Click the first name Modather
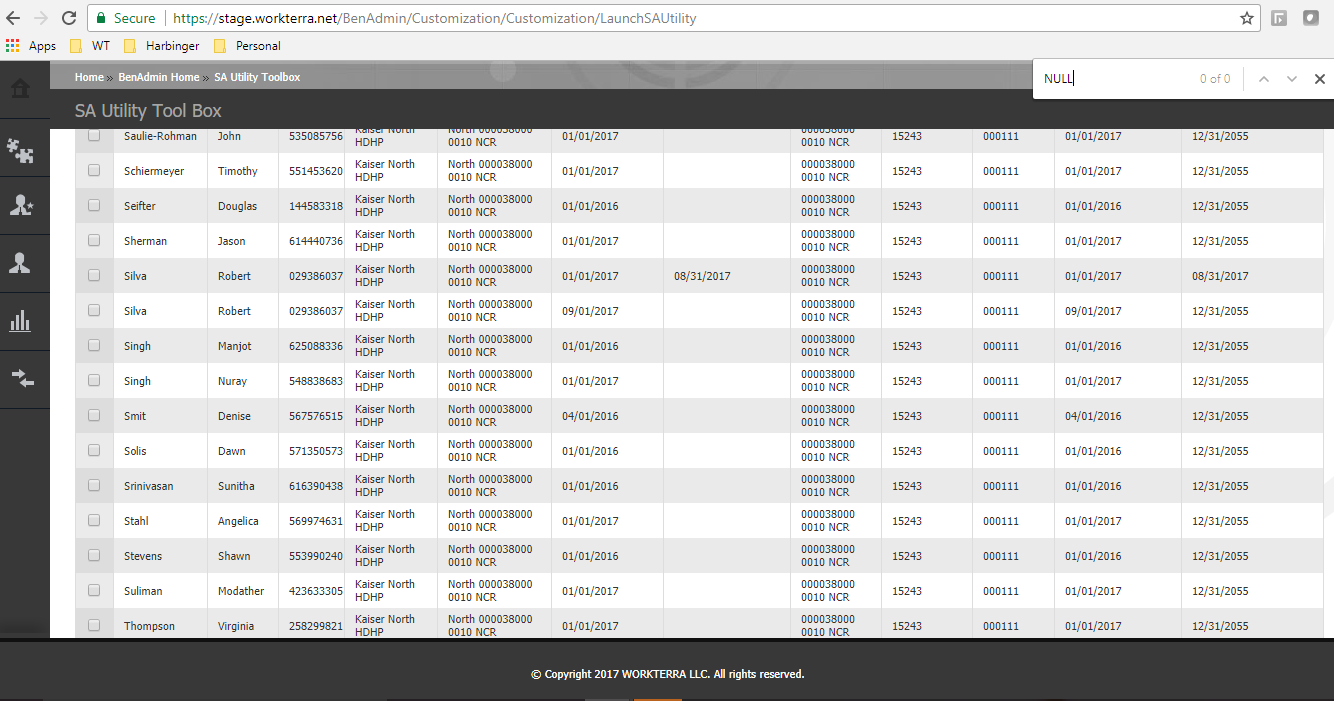Viewport: 1334px width, 701px height. click(x=241, y=591)
